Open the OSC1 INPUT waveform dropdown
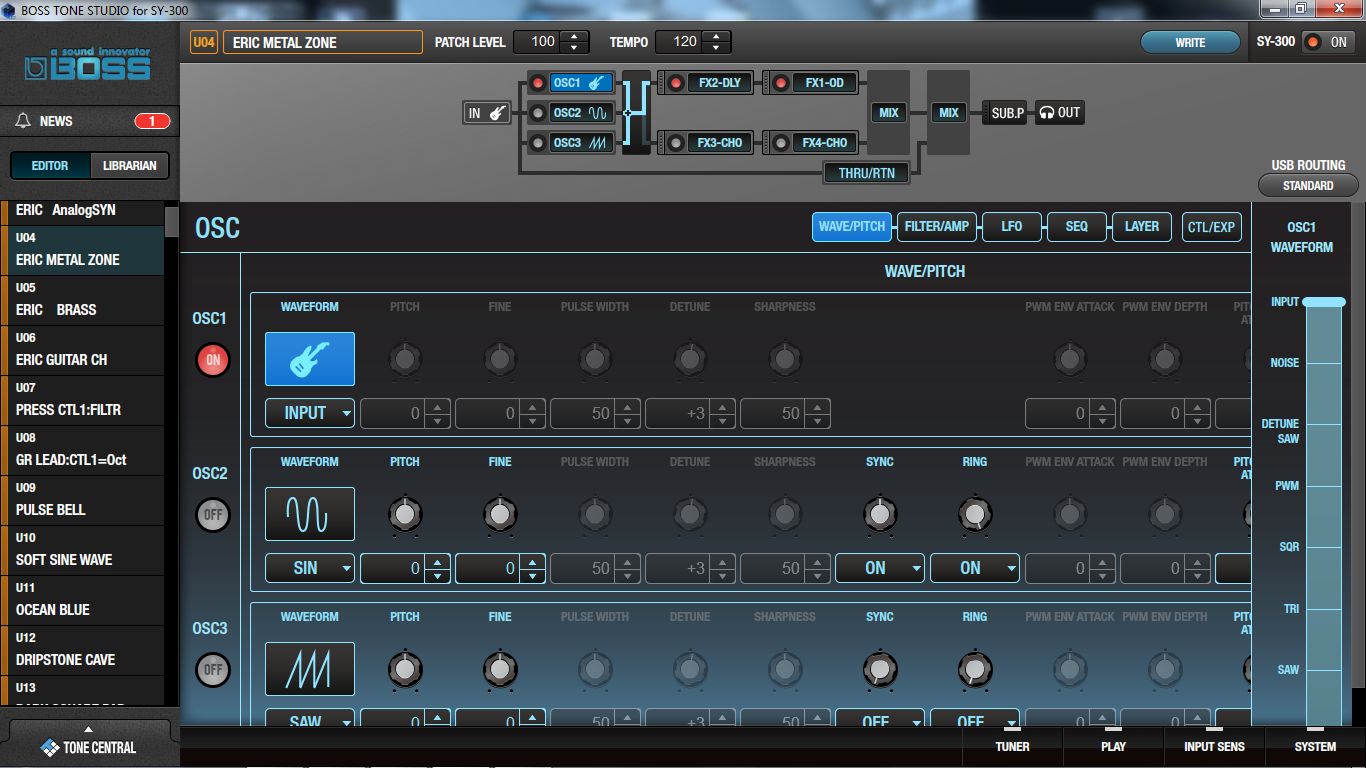 tap(310, 413)
